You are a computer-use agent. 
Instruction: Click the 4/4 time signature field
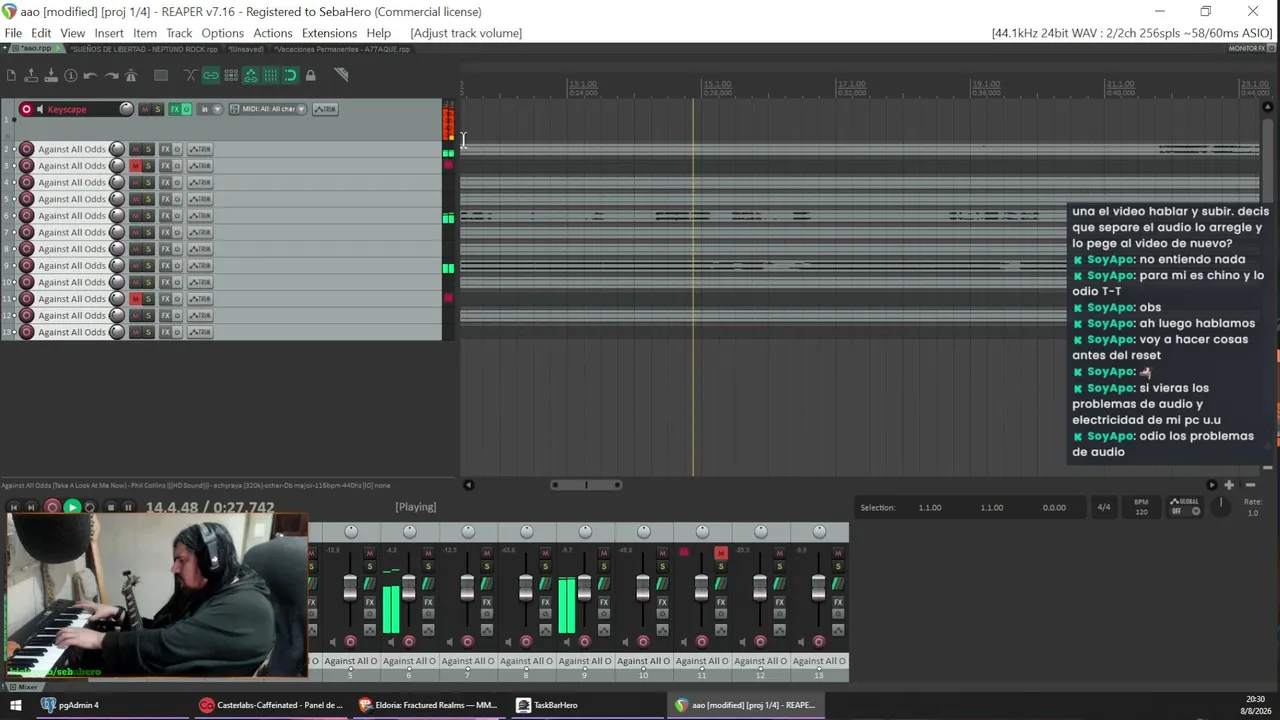coord(1104,508)
